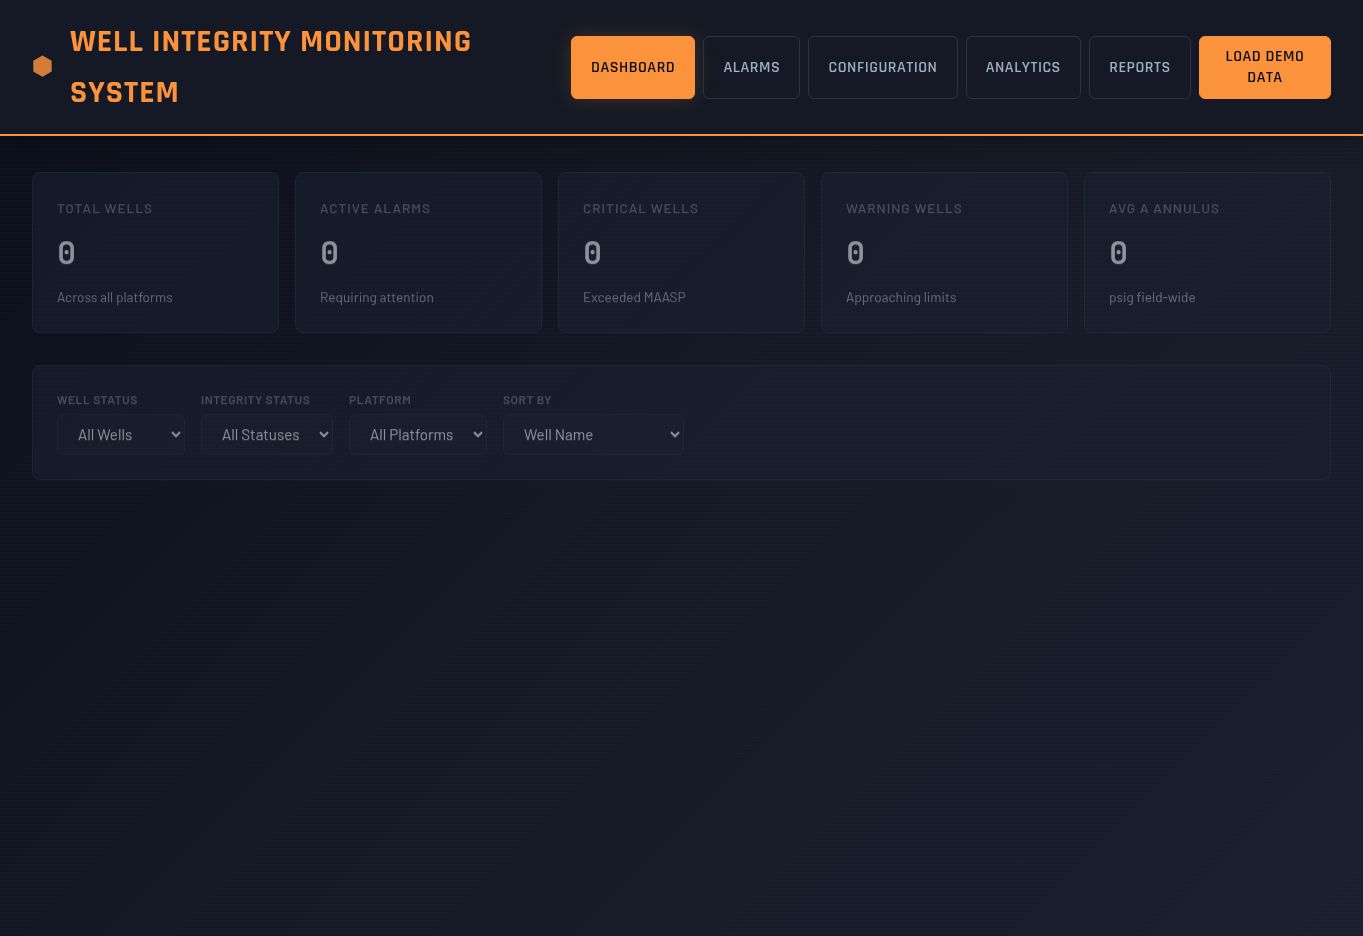Open the Sort By dropdown
The height and width of the screenshot is (936, 1363).
[x=593, y=435]
